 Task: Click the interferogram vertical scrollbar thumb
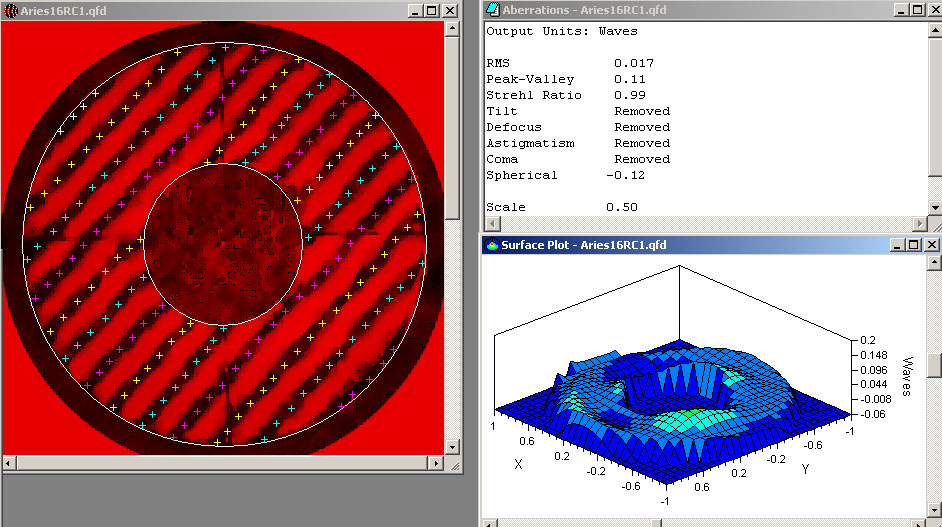pos(452,127)
